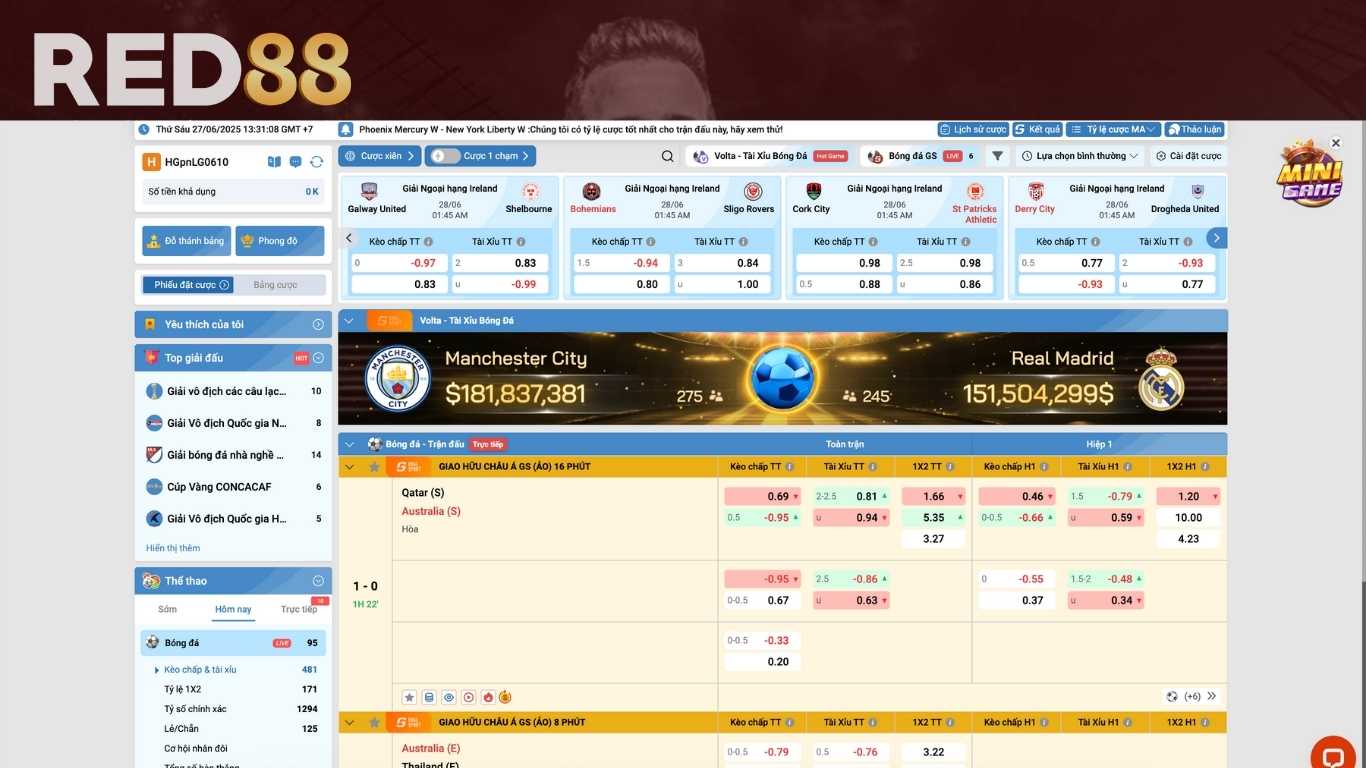Click Kết quả button
This screenshot has height=768, width=1366.
pyautogui.click(x=1037, y=129)
